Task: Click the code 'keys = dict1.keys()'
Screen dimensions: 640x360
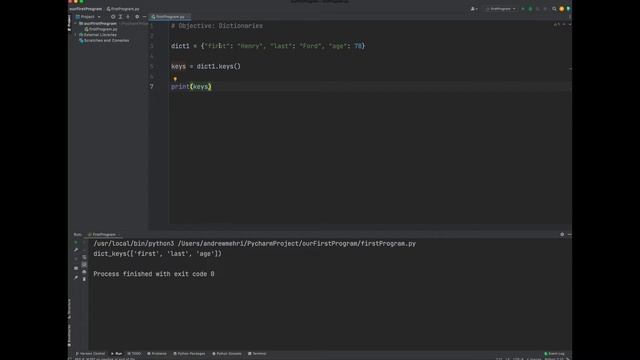Action: click(206, 66)
